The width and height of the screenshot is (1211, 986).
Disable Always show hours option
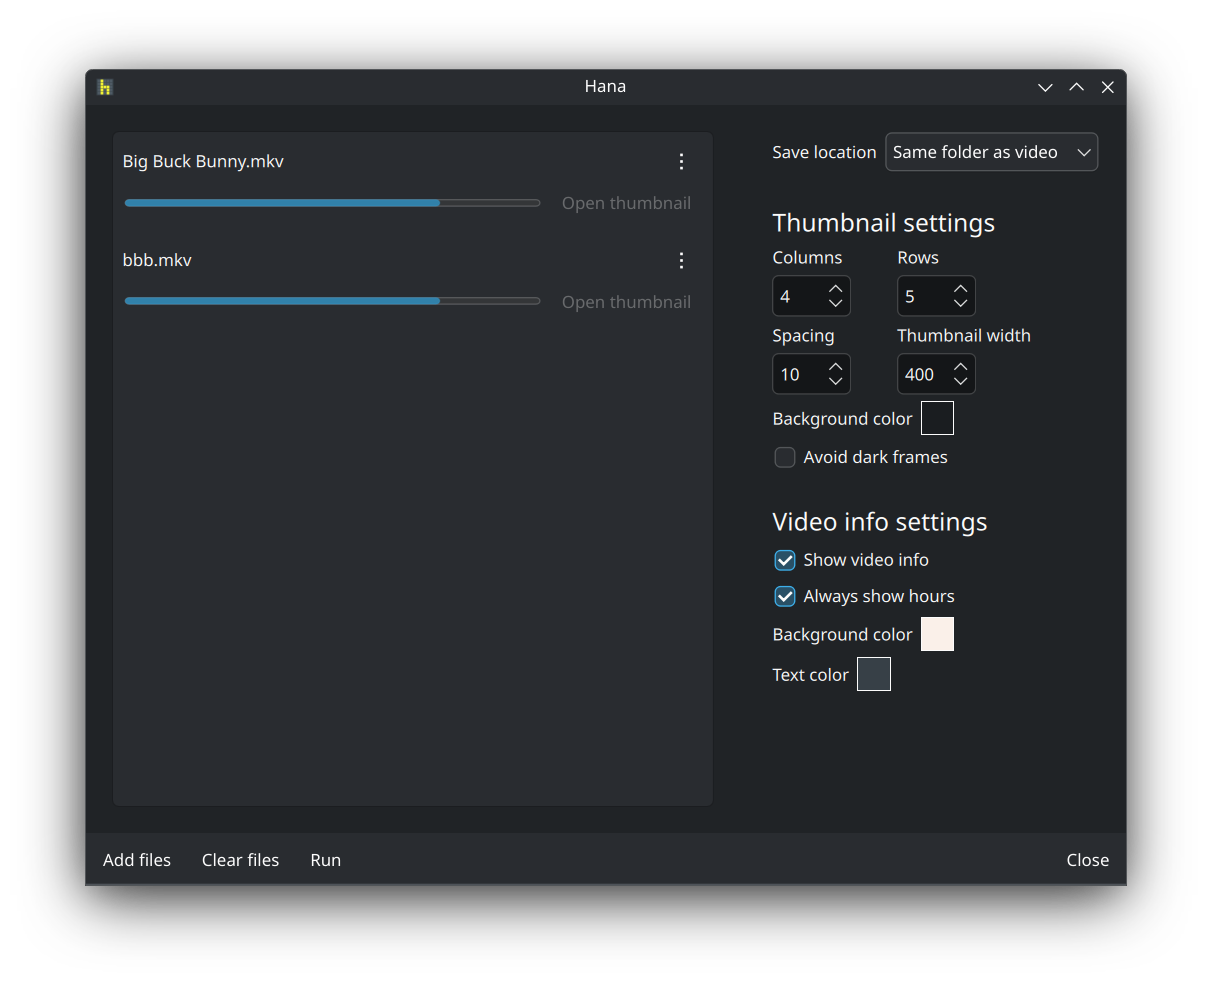785,596
